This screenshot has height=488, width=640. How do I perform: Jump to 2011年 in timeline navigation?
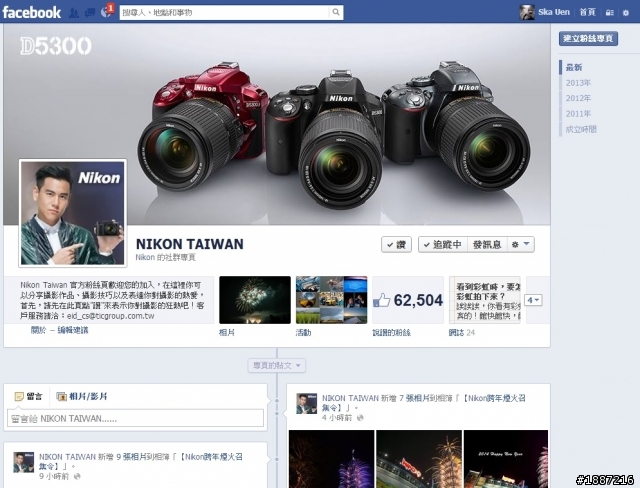coord(578,114)
